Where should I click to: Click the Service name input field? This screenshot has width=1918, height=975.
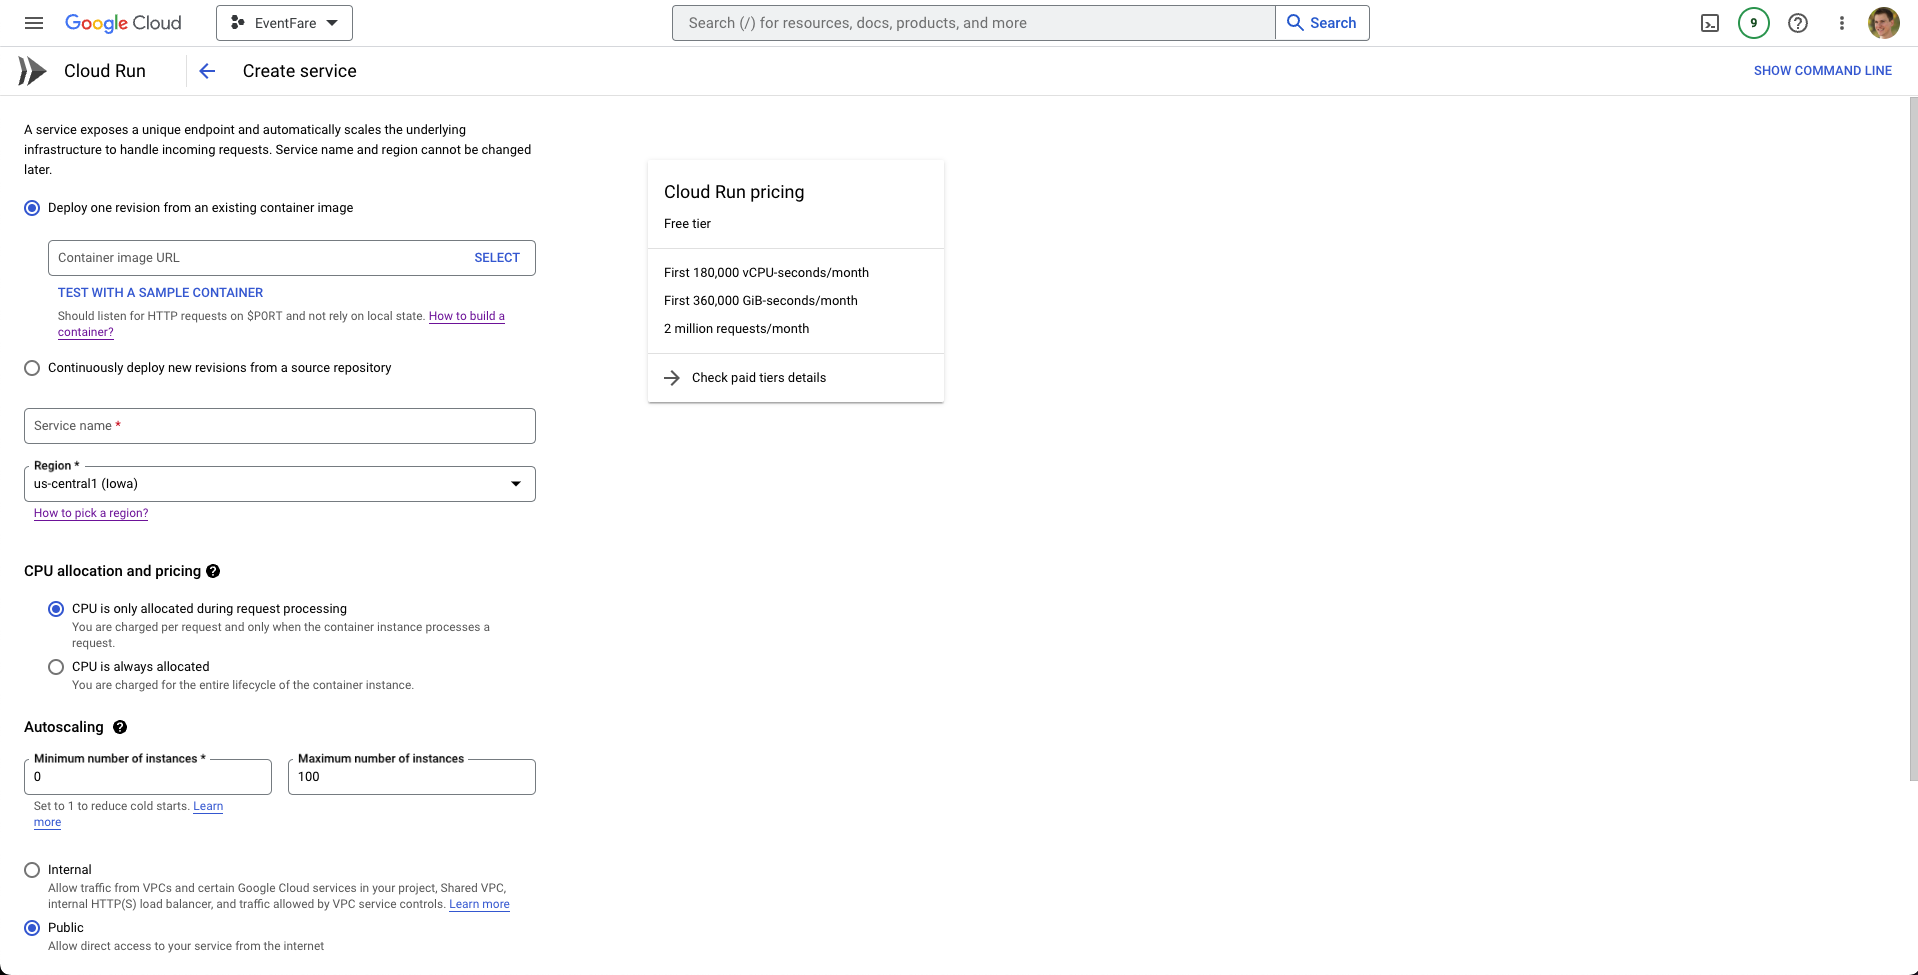[x=279, y=425]
